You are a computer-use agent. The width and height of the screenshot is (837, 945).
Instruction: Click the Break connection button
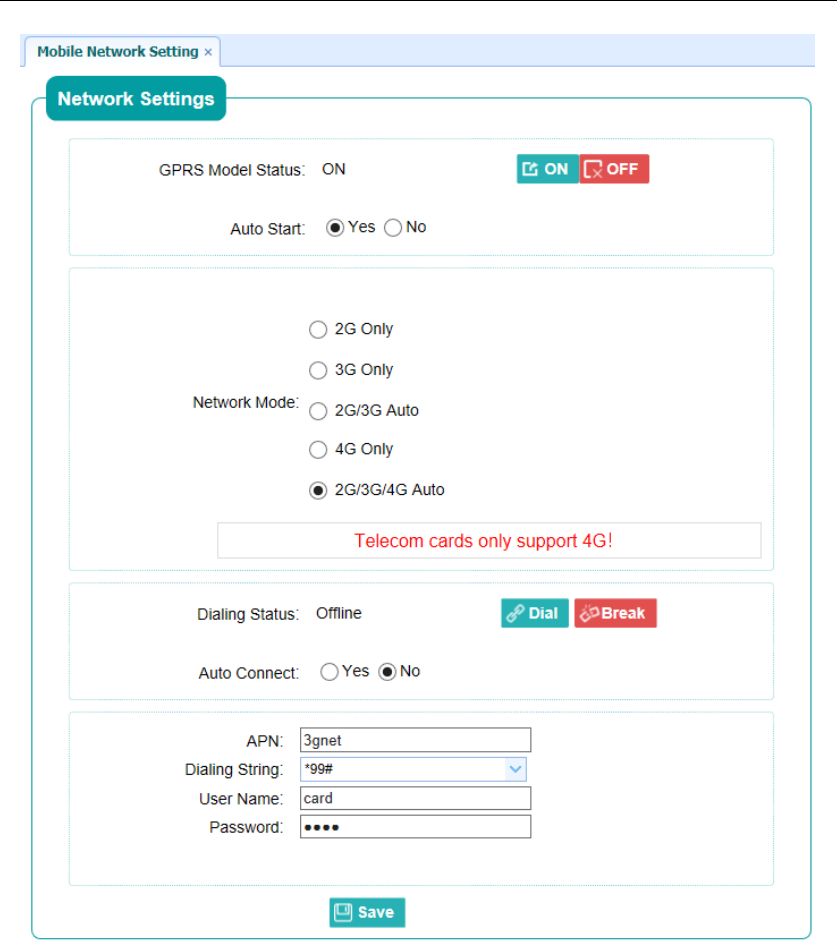click(615, 613)
